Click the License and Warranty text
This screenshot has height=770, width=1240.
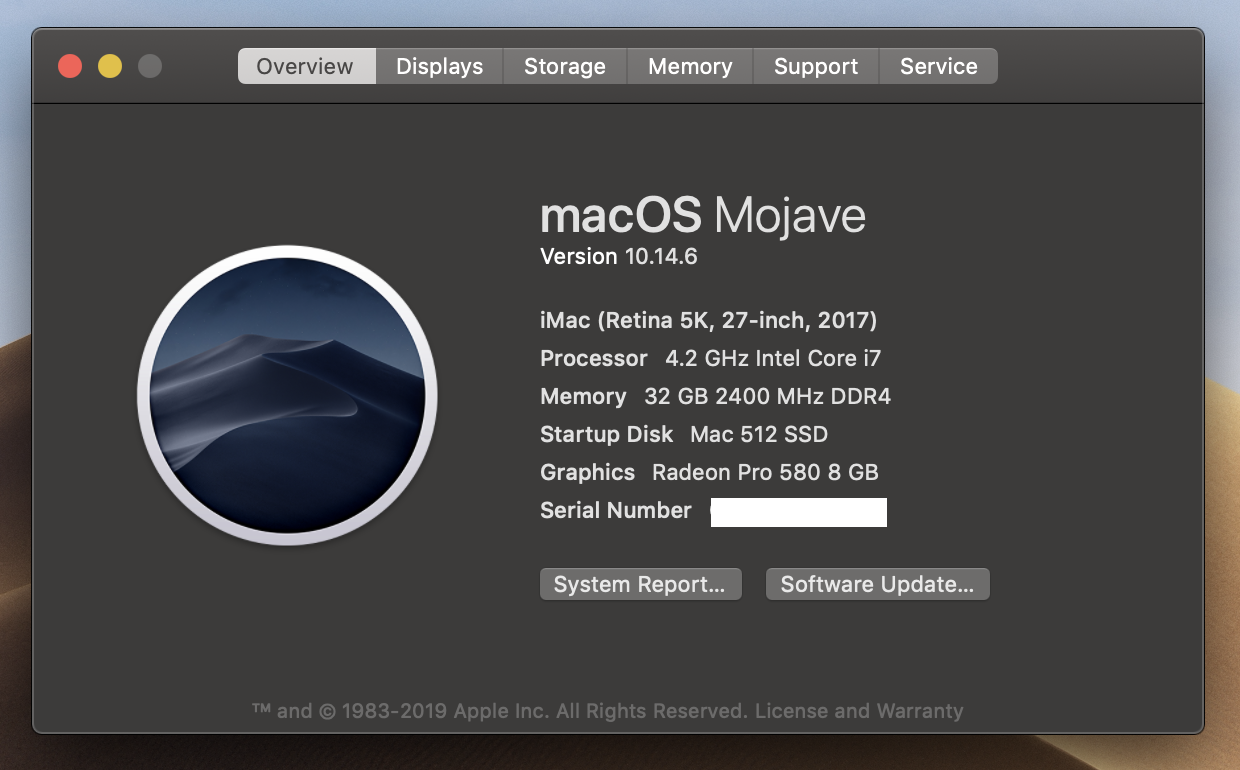[x=859, y=711]
